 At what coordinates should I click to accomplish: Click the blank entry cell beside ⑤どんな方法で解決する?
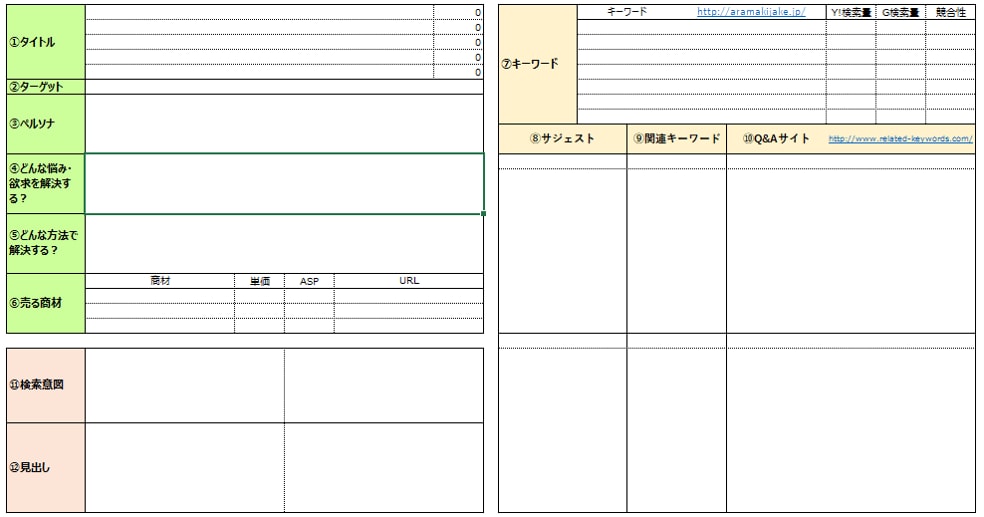tap(284, 243)
